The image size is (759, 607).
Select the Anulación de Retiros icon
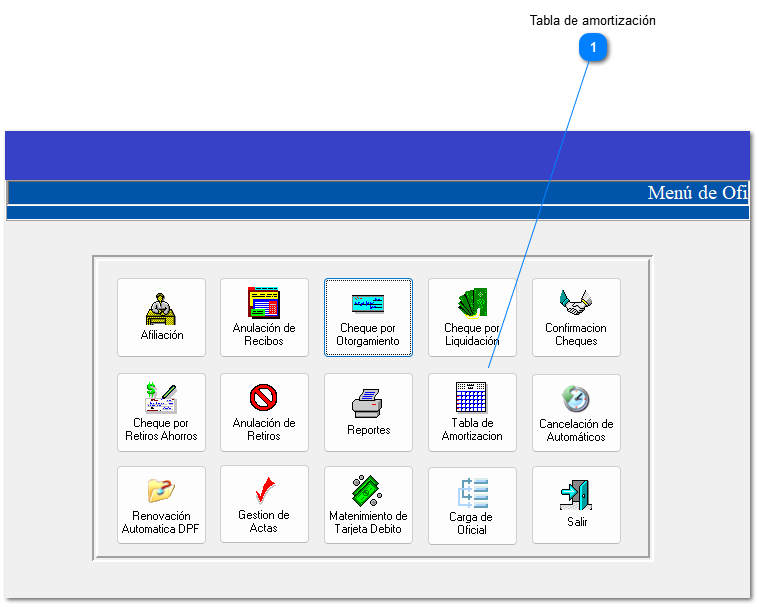pyautogui.click(x=264, y=412)
